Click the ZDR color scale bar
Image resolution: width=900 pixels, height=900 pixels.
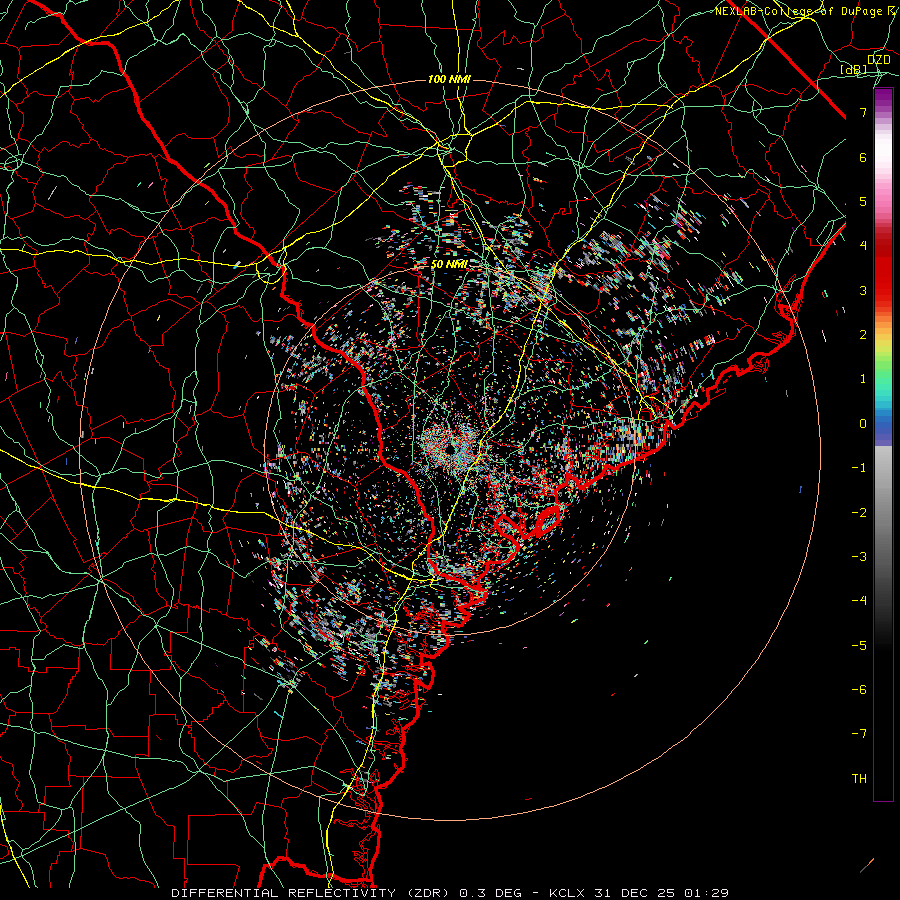883,444
